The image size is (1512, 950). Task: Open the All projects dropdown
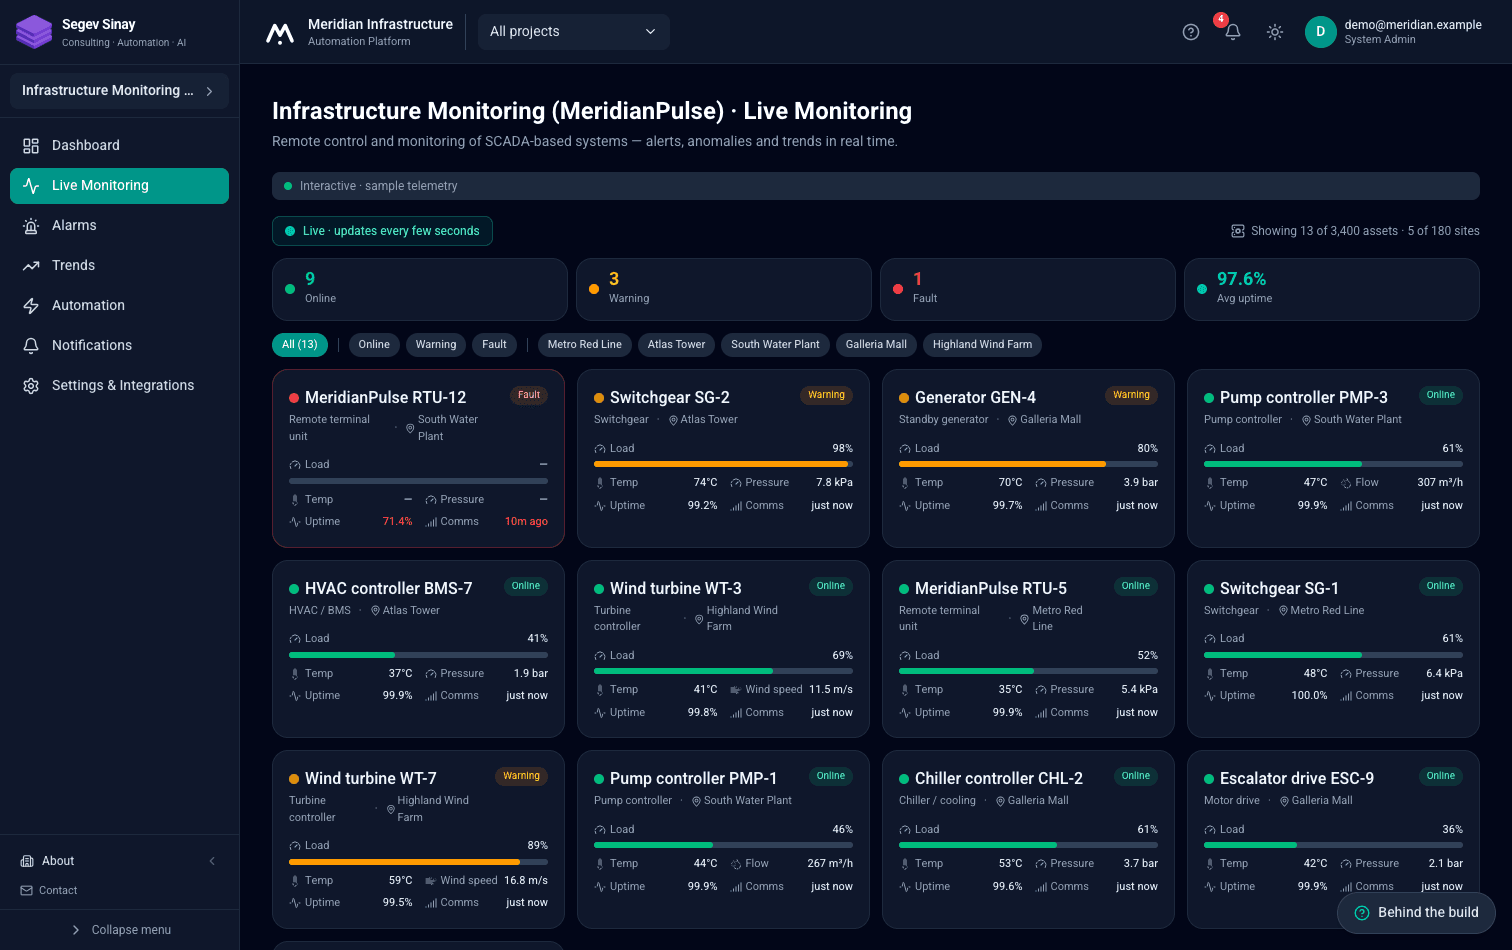(574, 32)
